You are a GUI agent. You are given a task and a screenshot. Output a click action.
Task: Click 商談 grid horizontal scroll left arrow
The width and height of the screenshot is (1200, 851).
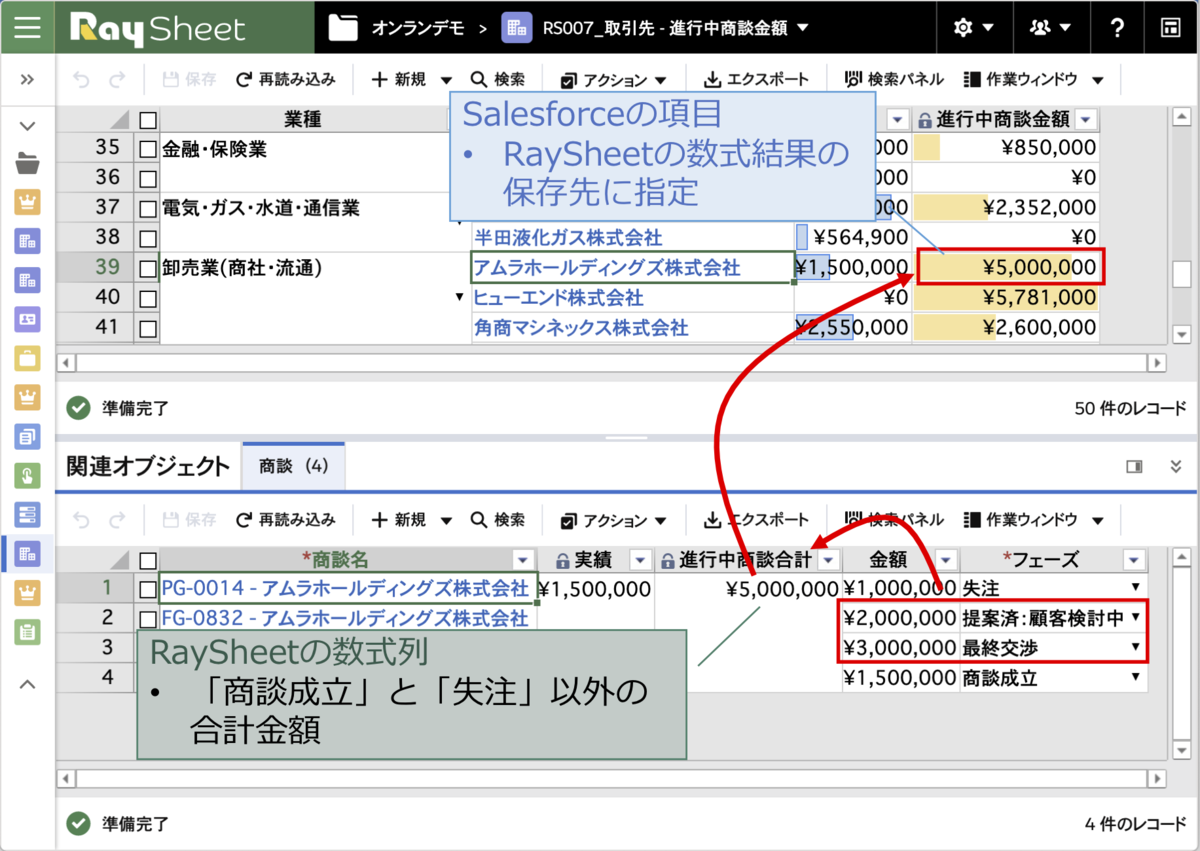(66, 777)
